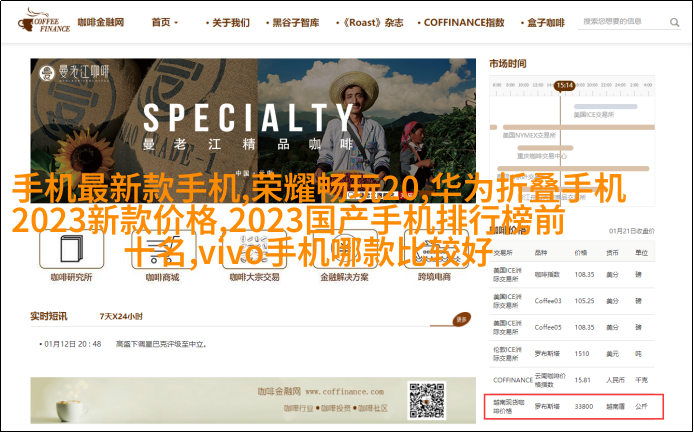Click the 美国NYMEX交易所 trading hours bar

(578, 128)
